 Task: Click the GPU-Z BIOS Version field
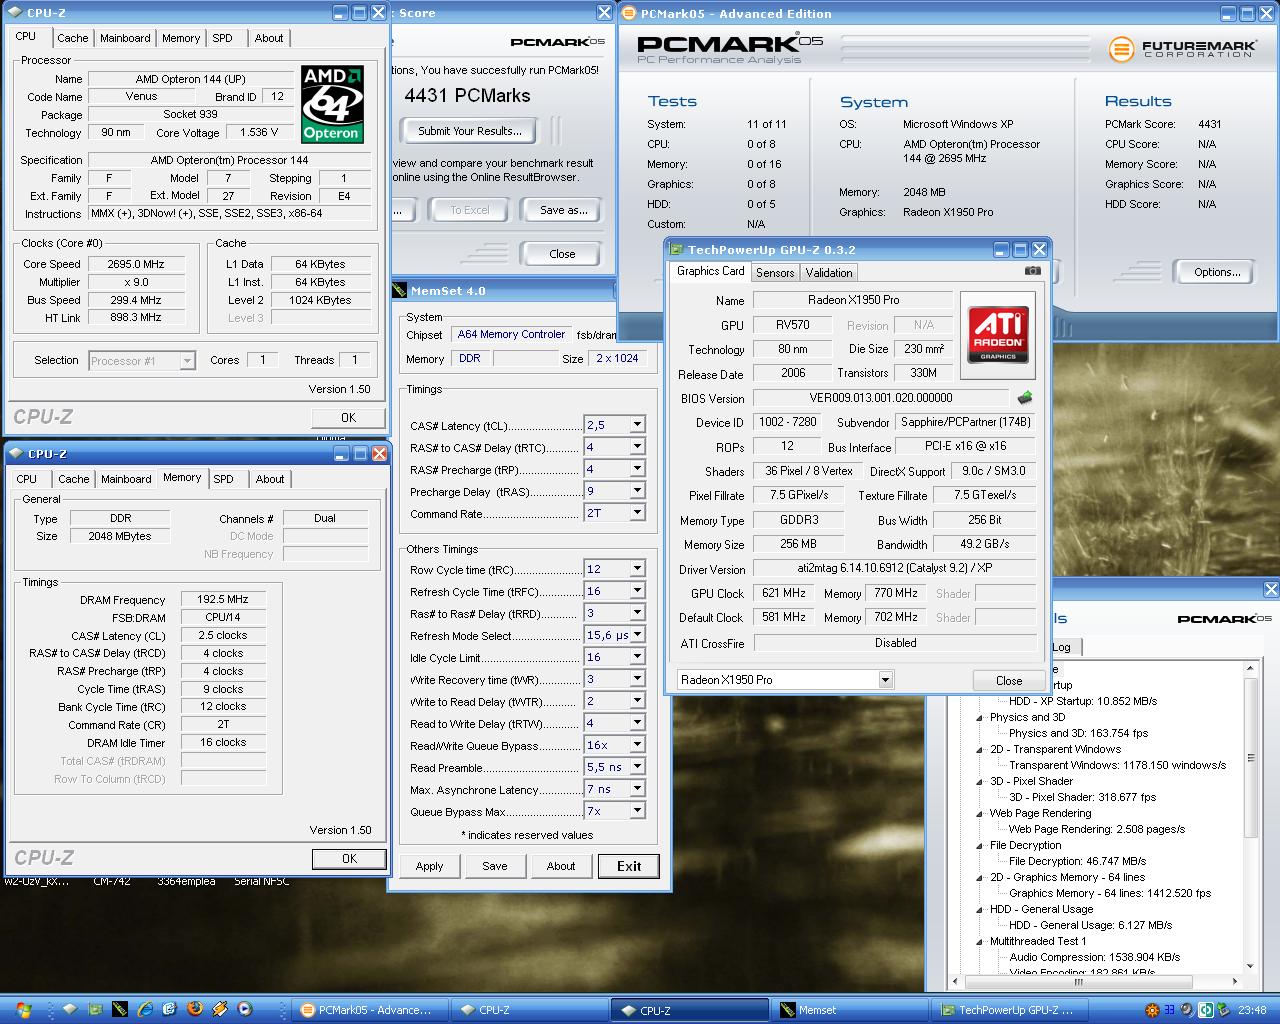click(883, 398)
